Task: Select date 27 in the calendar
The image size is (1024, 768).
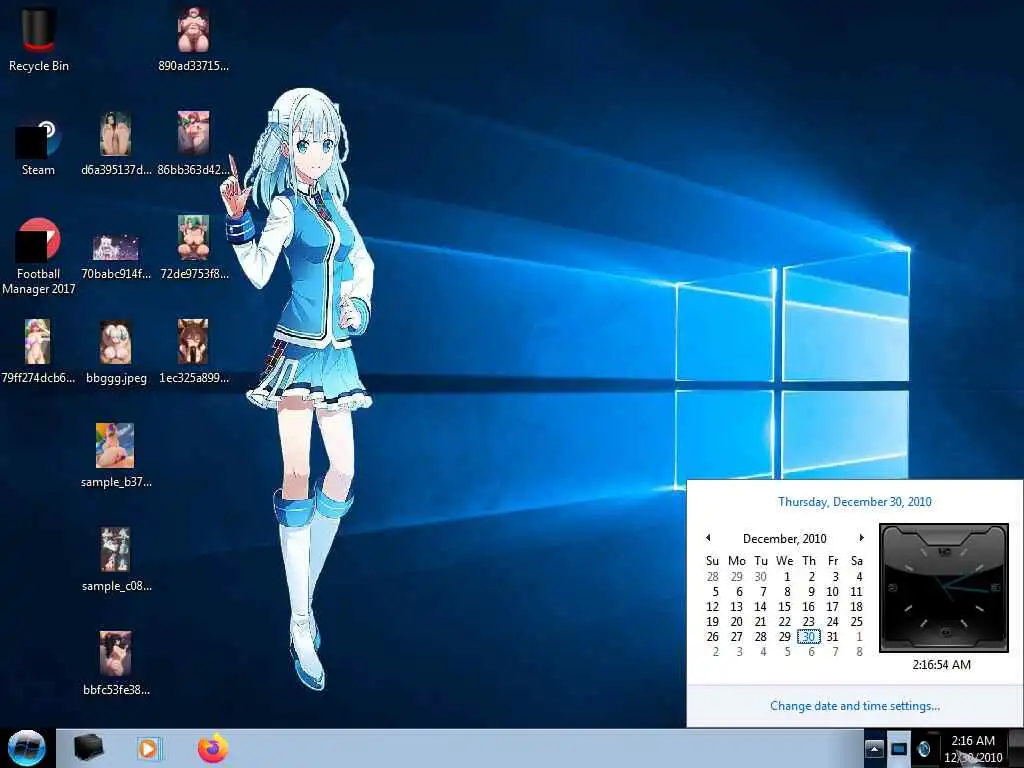Action: tap(737, 637)
